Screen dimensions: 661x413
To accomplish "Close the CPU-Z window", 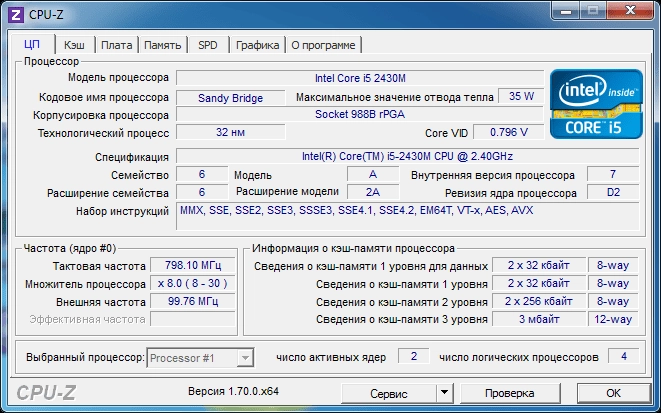I will pos(631,11).
